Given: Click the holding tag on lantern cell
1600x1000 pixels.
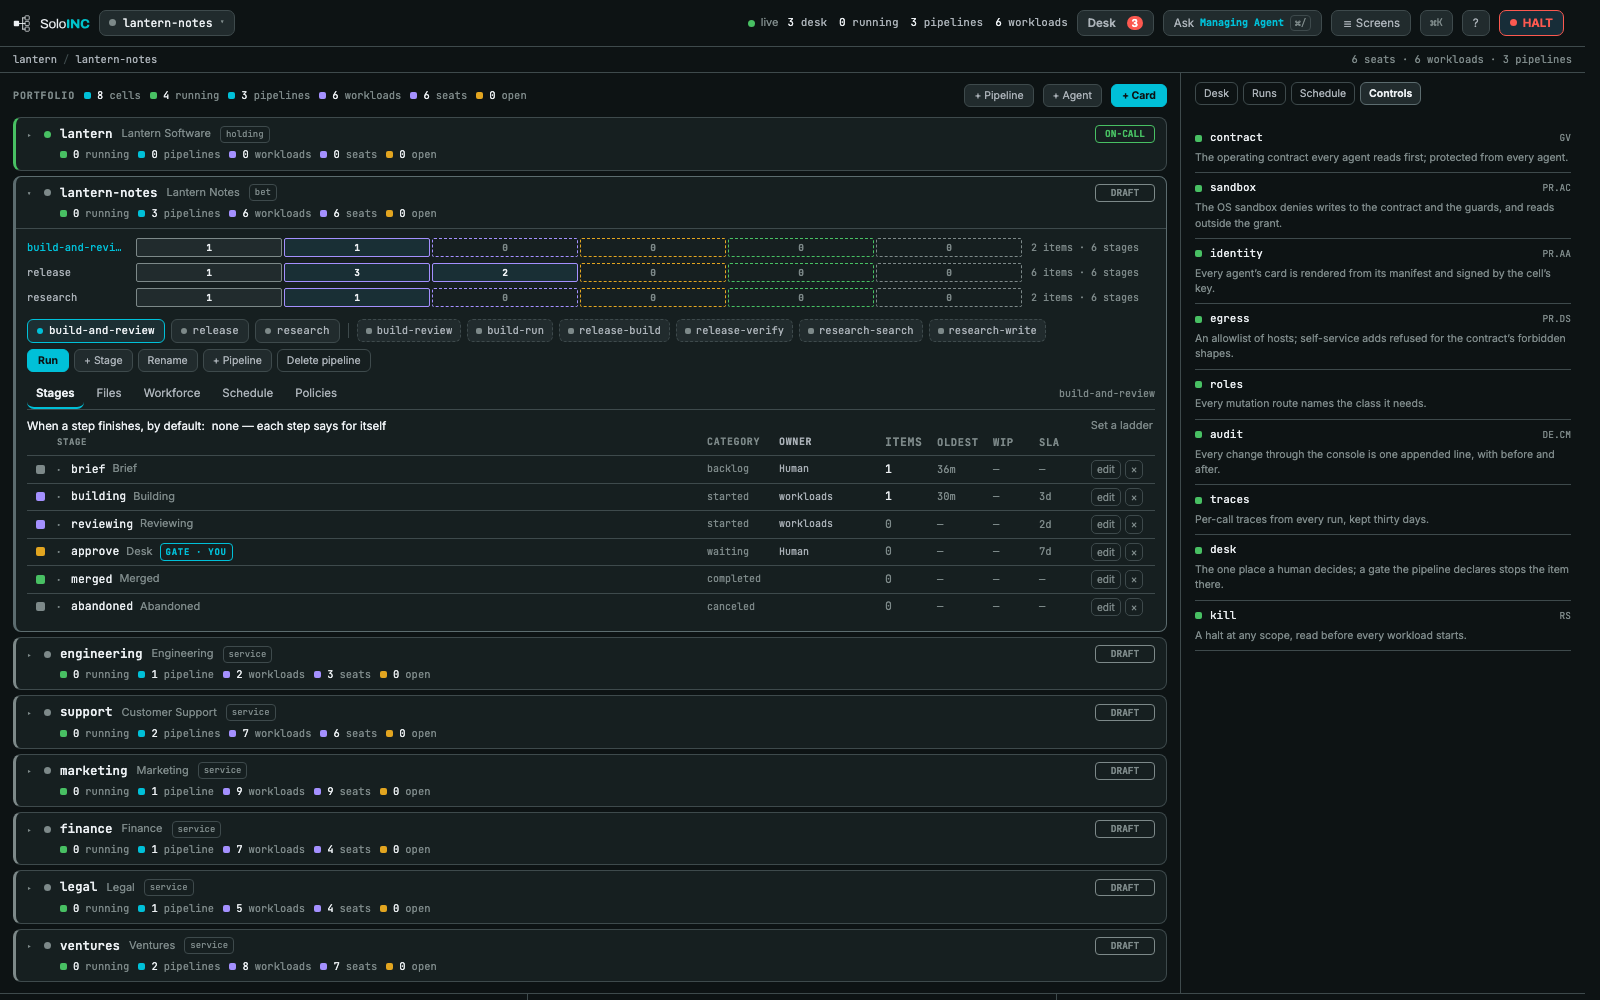Looking at the screenshot, I should 245,134.
